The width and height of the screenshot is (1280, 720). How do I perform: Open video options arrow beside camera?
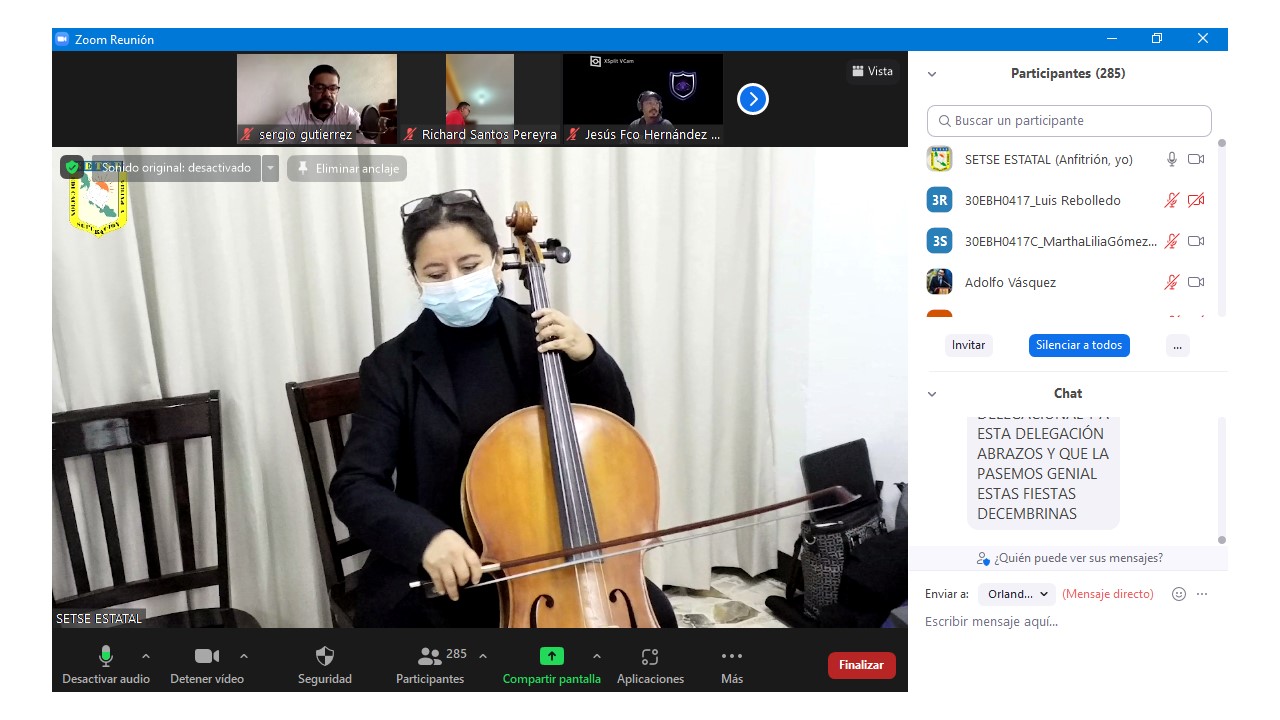(x=244, y=656)
